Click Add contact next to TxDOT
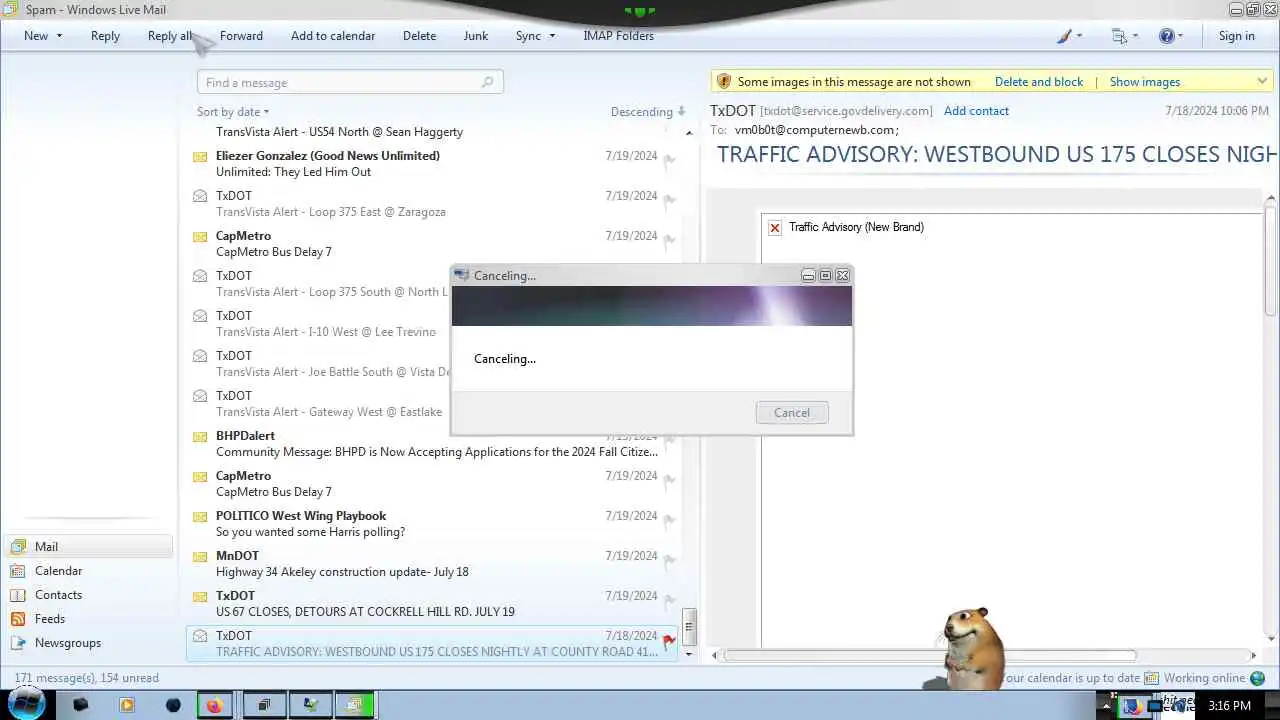Image resolution: width=1280 pixels, height=720 pixels. pos(976,111)
